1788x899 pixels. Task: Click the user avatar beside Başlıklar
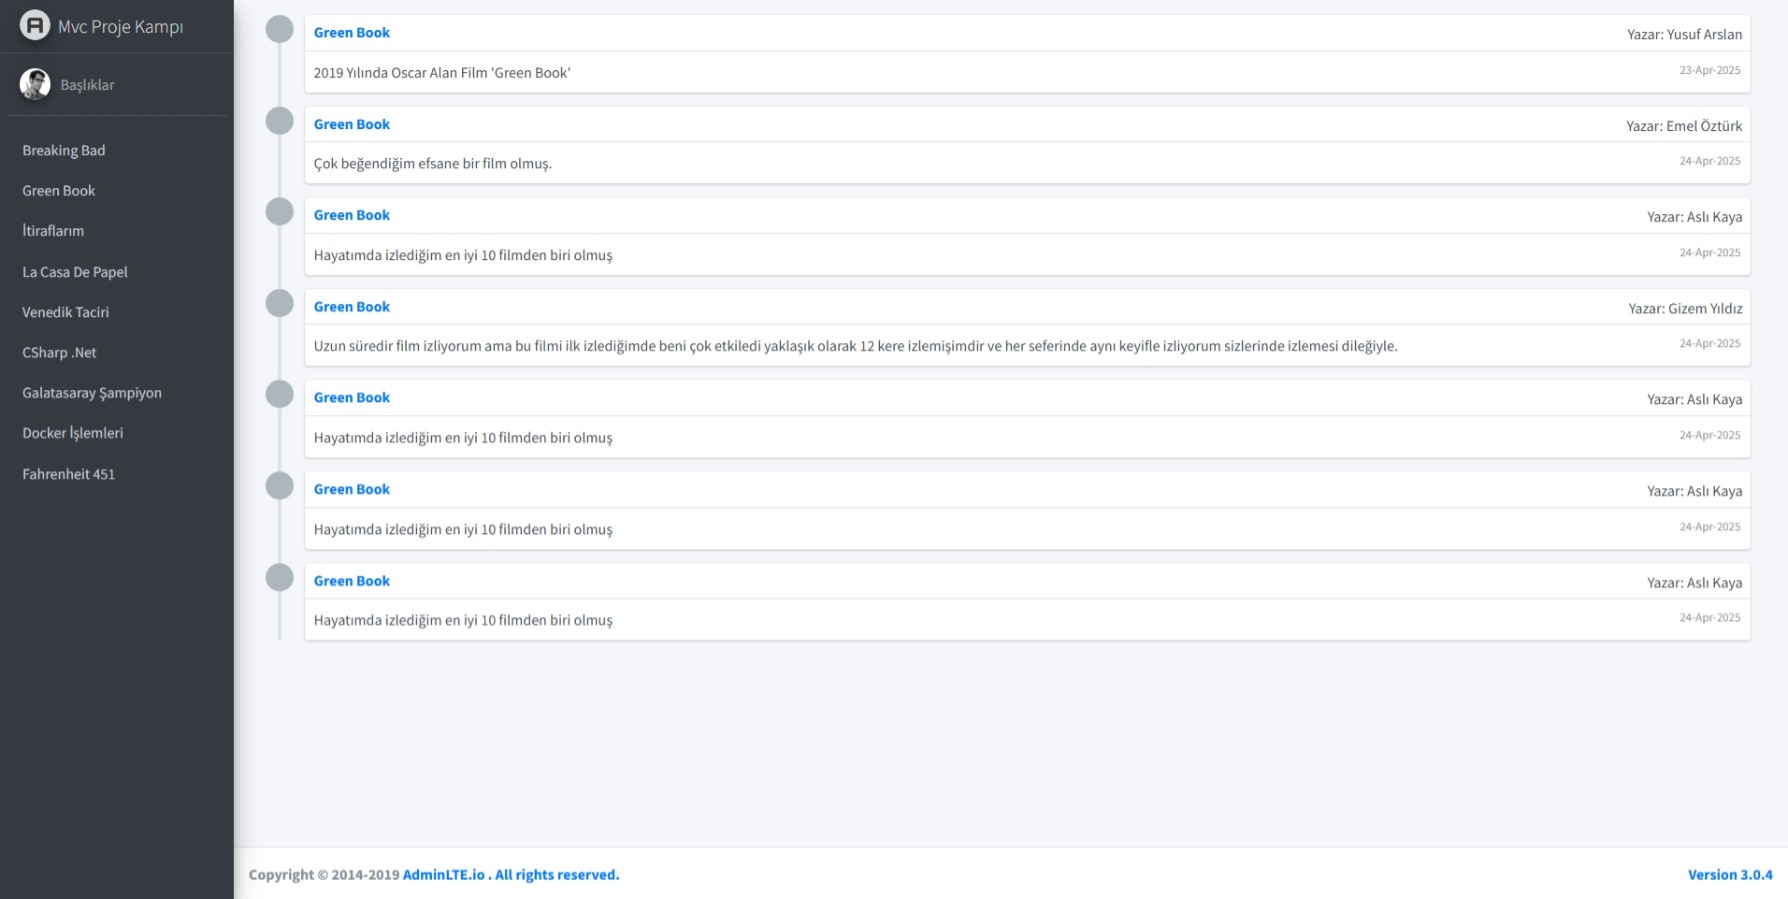point(35,85)
